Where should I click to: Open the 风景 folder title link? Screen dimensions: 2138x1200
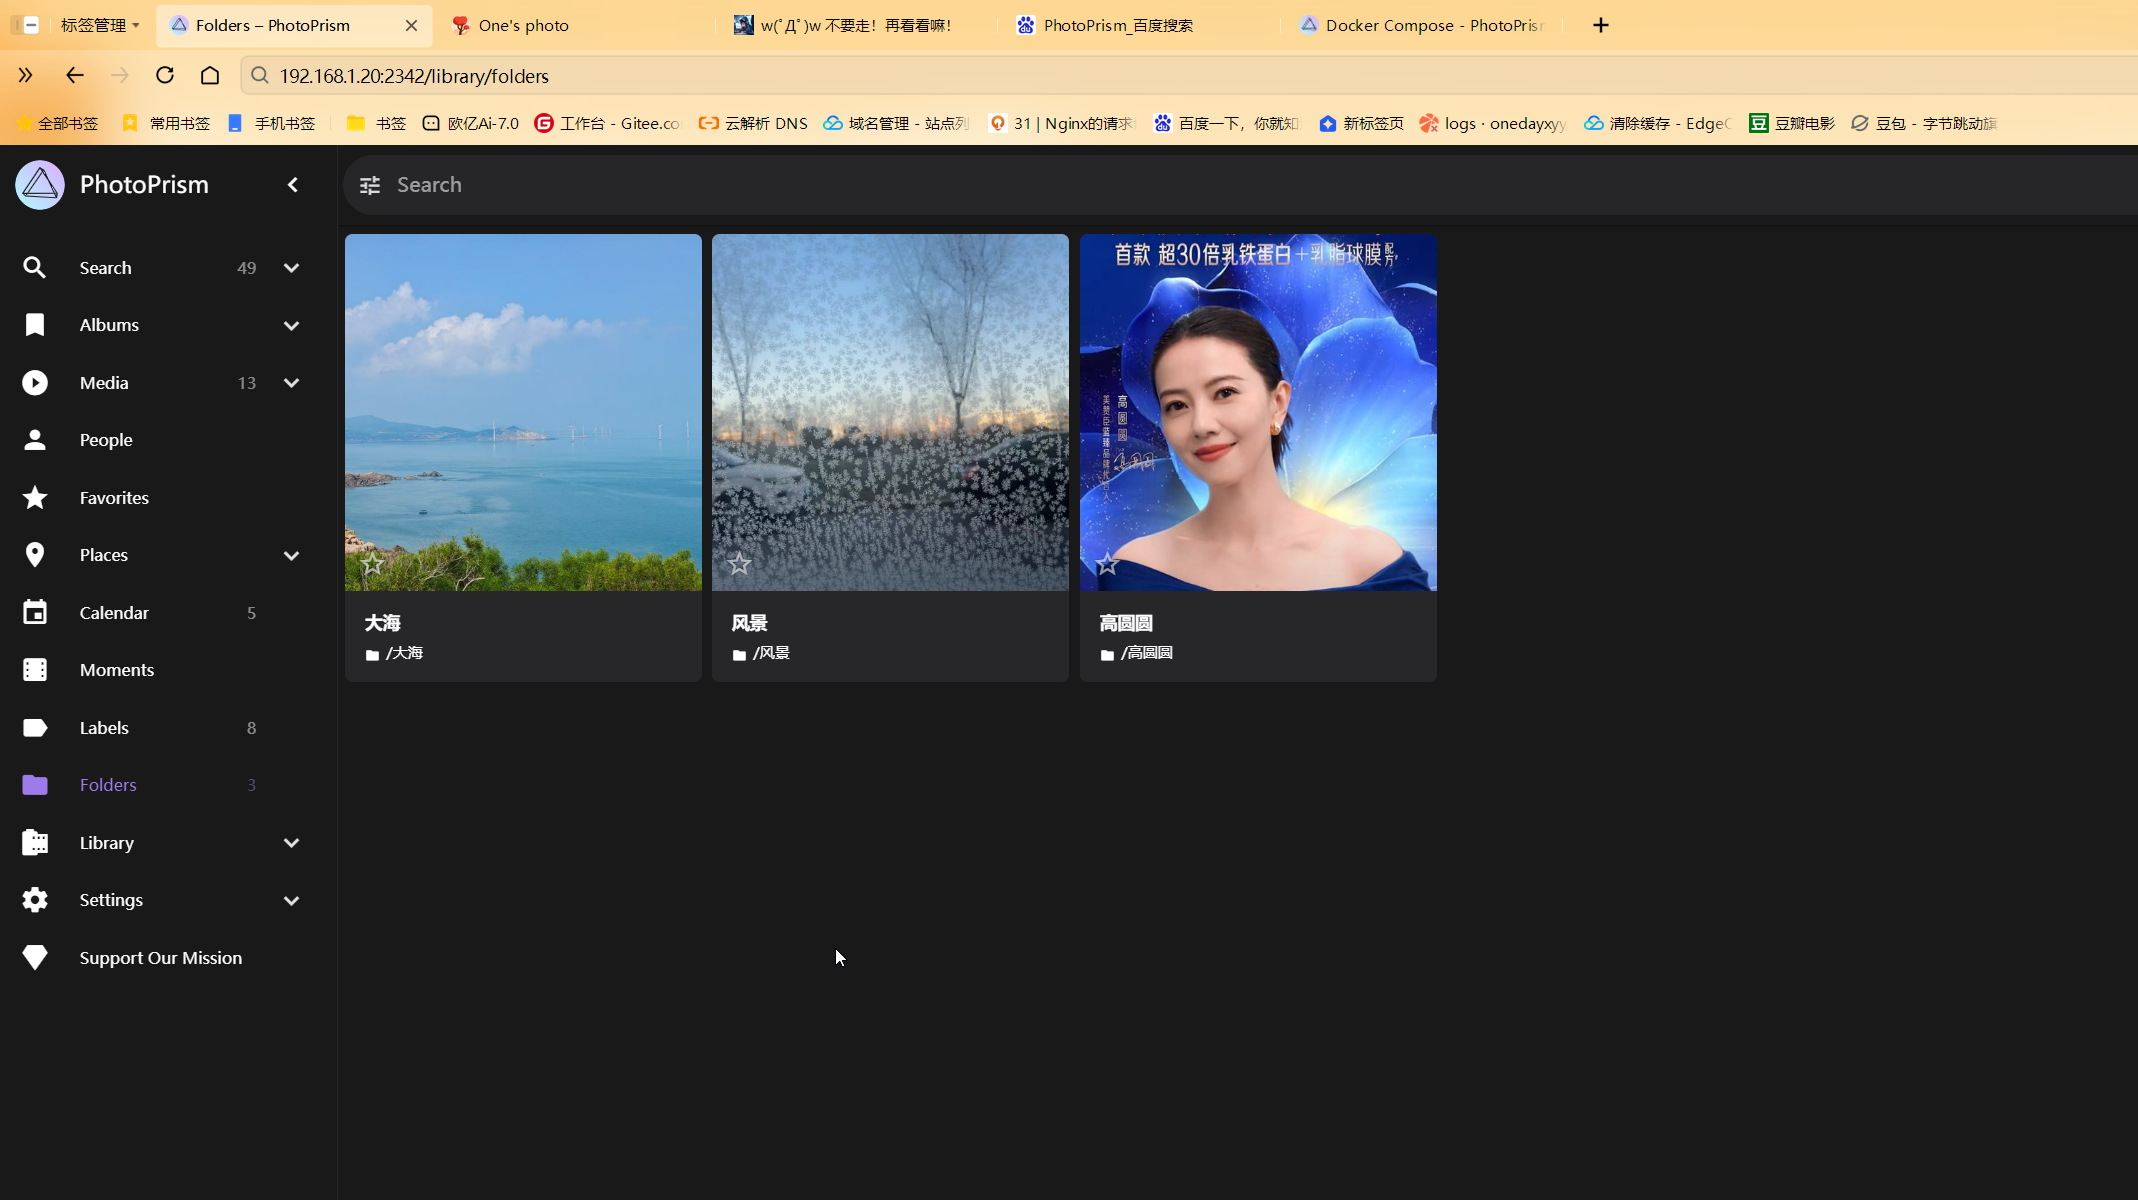pos(749,623)
